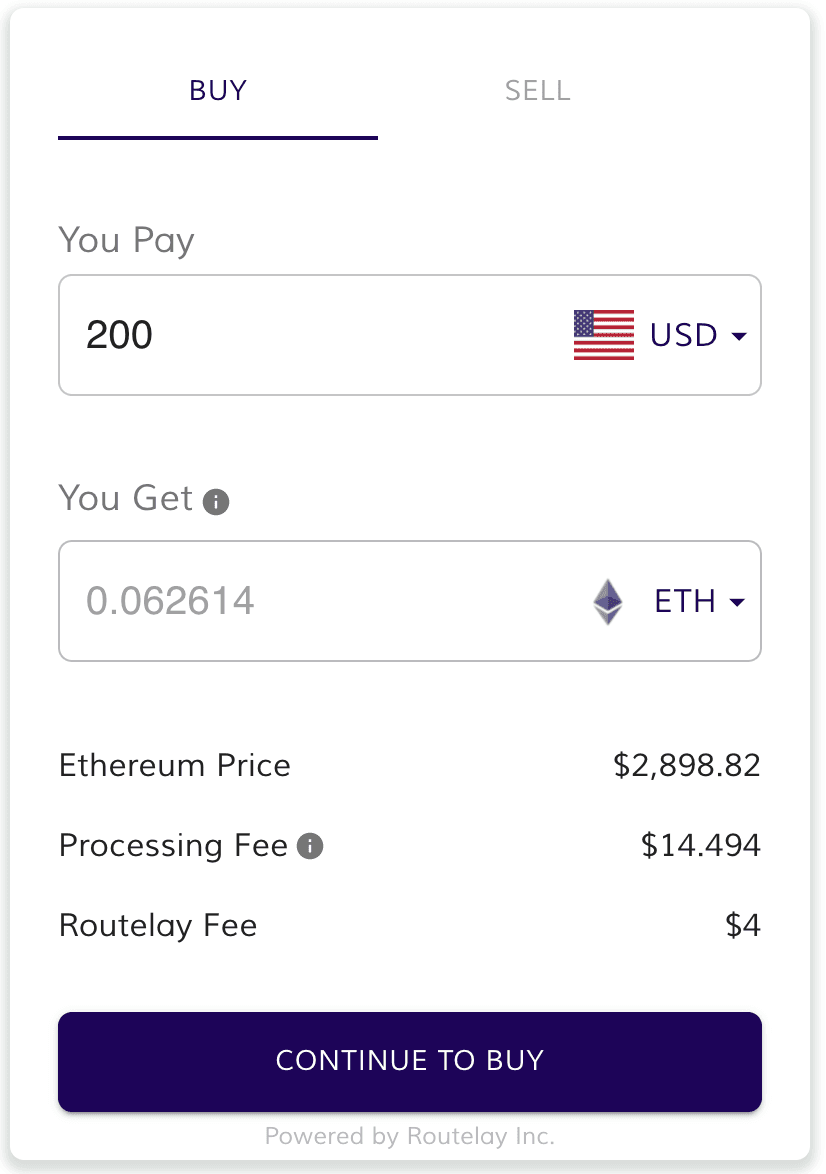The width and height of the screenshot is (826, 1174).
Task: Open the USD currency dropdown arrow
Action: coord(740,336)
